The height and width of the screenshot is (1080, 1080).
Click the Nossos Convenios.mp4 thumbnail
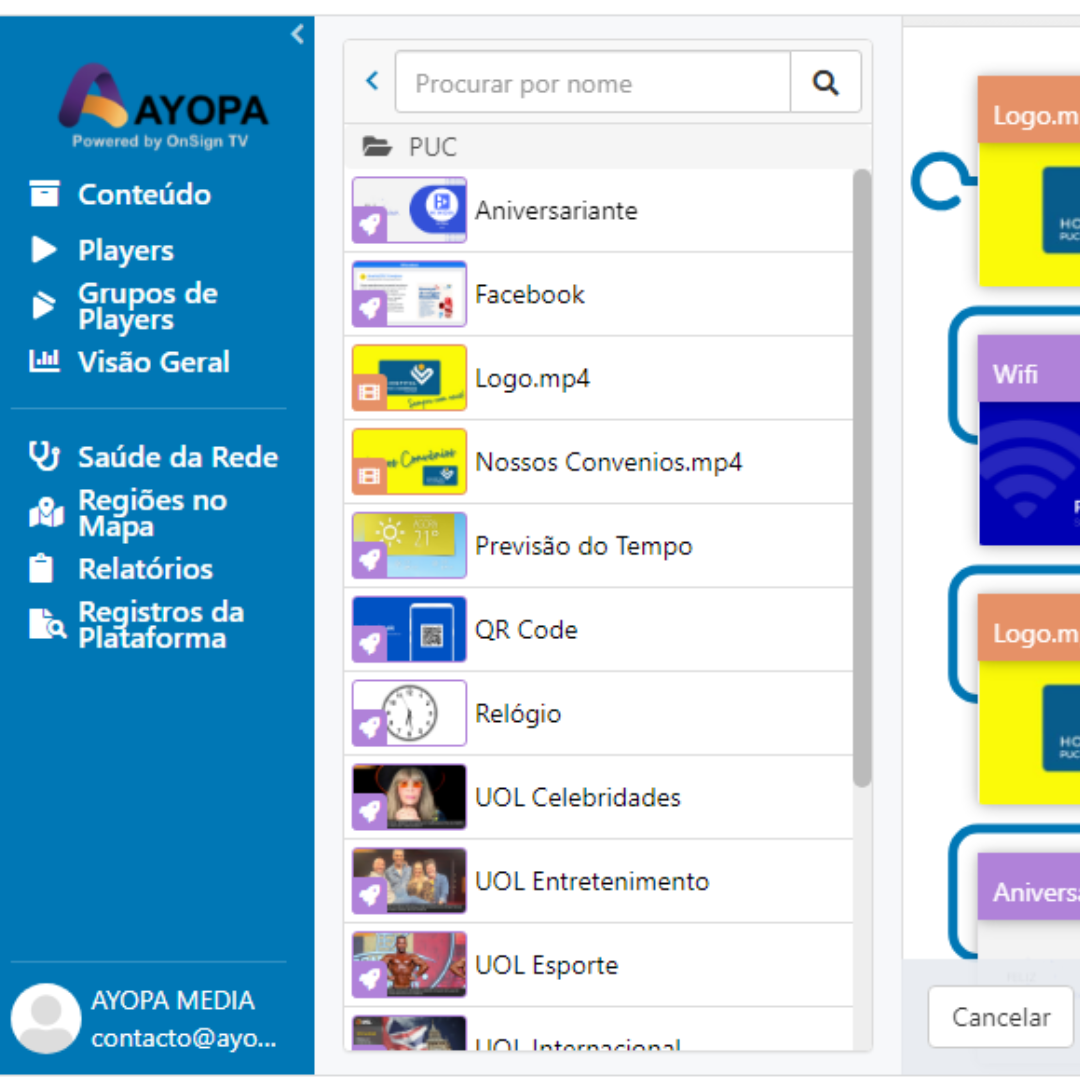pos(409,461)
